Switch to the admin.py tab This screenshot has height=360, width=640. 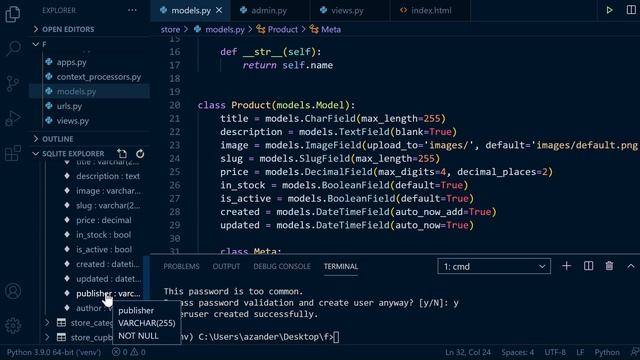269,10
